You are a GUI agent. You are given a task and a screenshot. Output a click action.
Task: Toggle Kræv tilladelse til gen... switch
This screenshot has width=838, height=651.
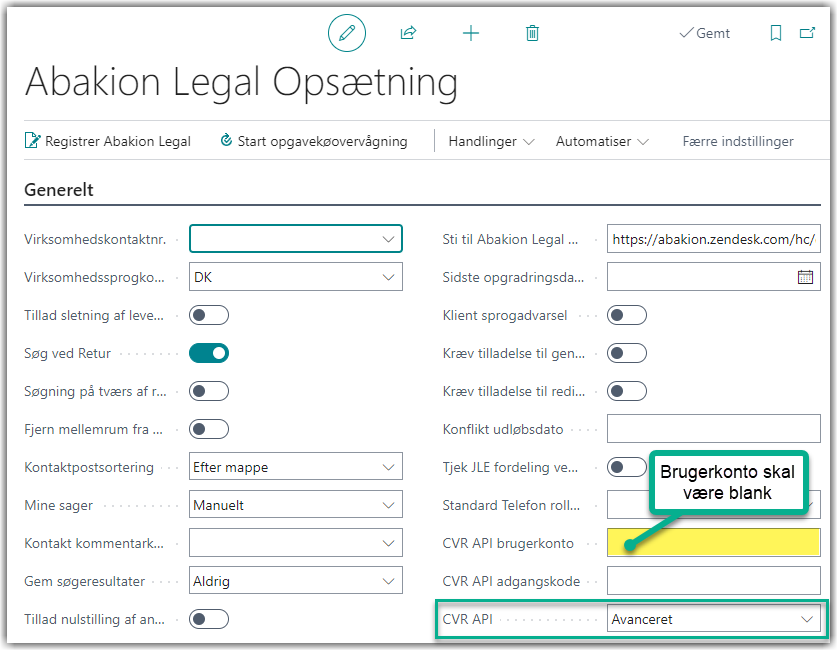tap(627, 353)
